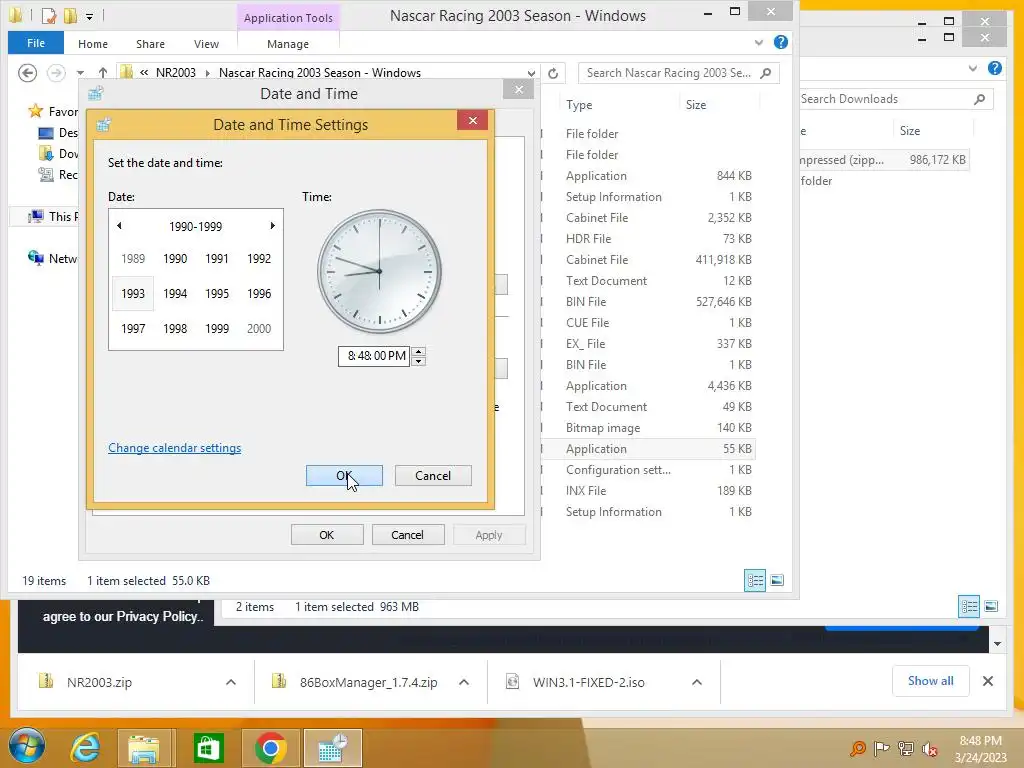Expand the ribbon chevron in Nascar window

pyautogui.click(x=759, y=42)
